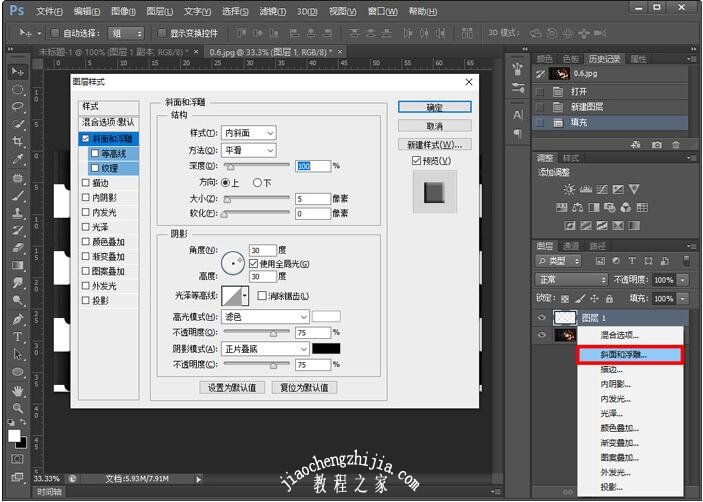Select the Horizontal Type (T) tool
703x502 pixels.
[x=17, y=338]
